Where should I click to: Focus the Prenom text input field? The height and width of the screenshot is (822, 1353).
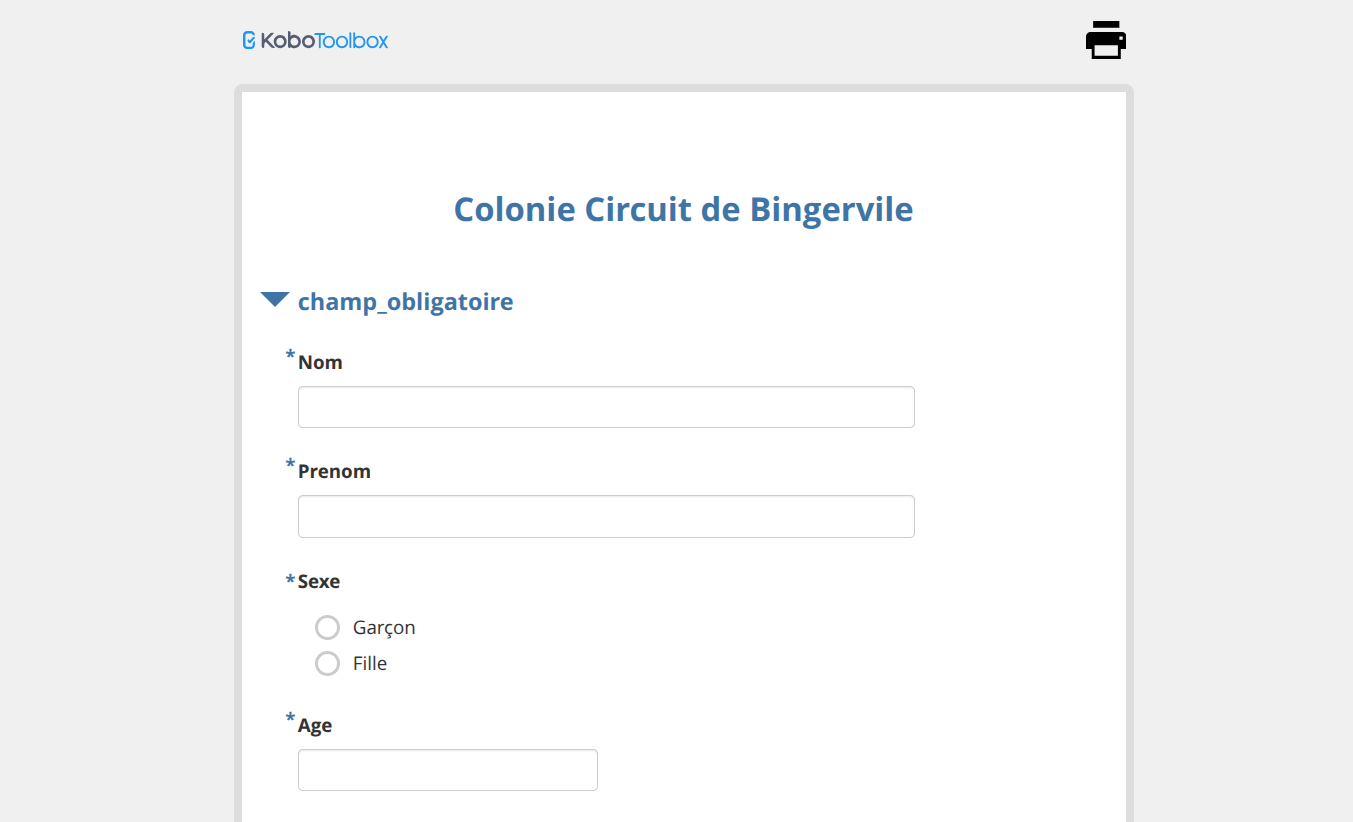coord(606,516)
